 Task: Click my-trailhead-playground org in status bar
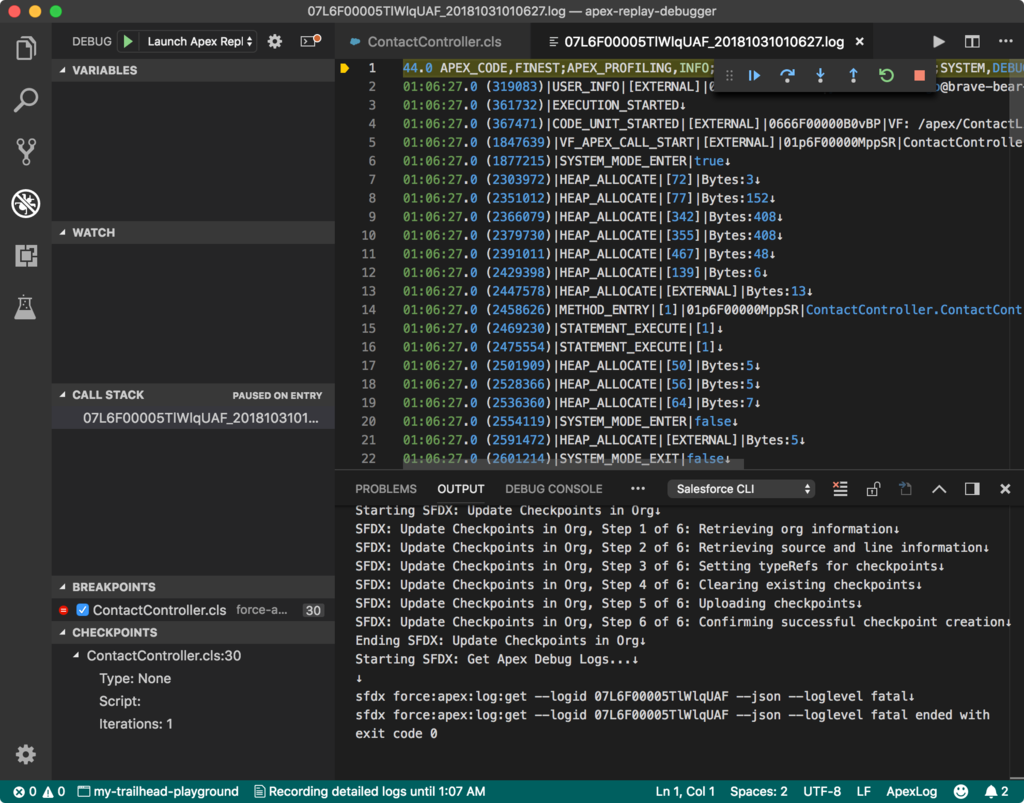(x=158, y=791)
